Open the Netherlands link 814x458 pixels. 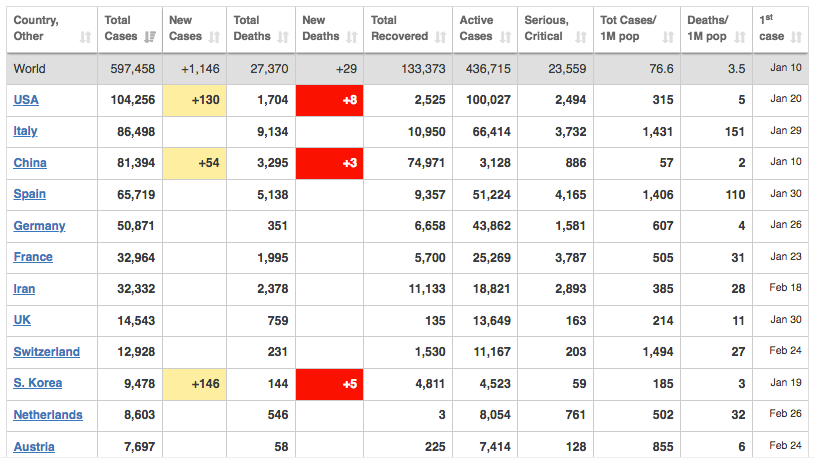[x=48, y=415]
